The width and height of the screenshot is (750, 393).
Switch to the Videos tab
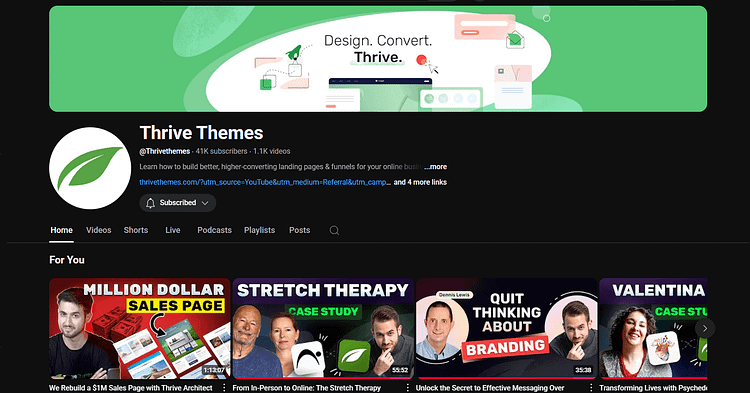pyautogui.click(x=99, y=230)
